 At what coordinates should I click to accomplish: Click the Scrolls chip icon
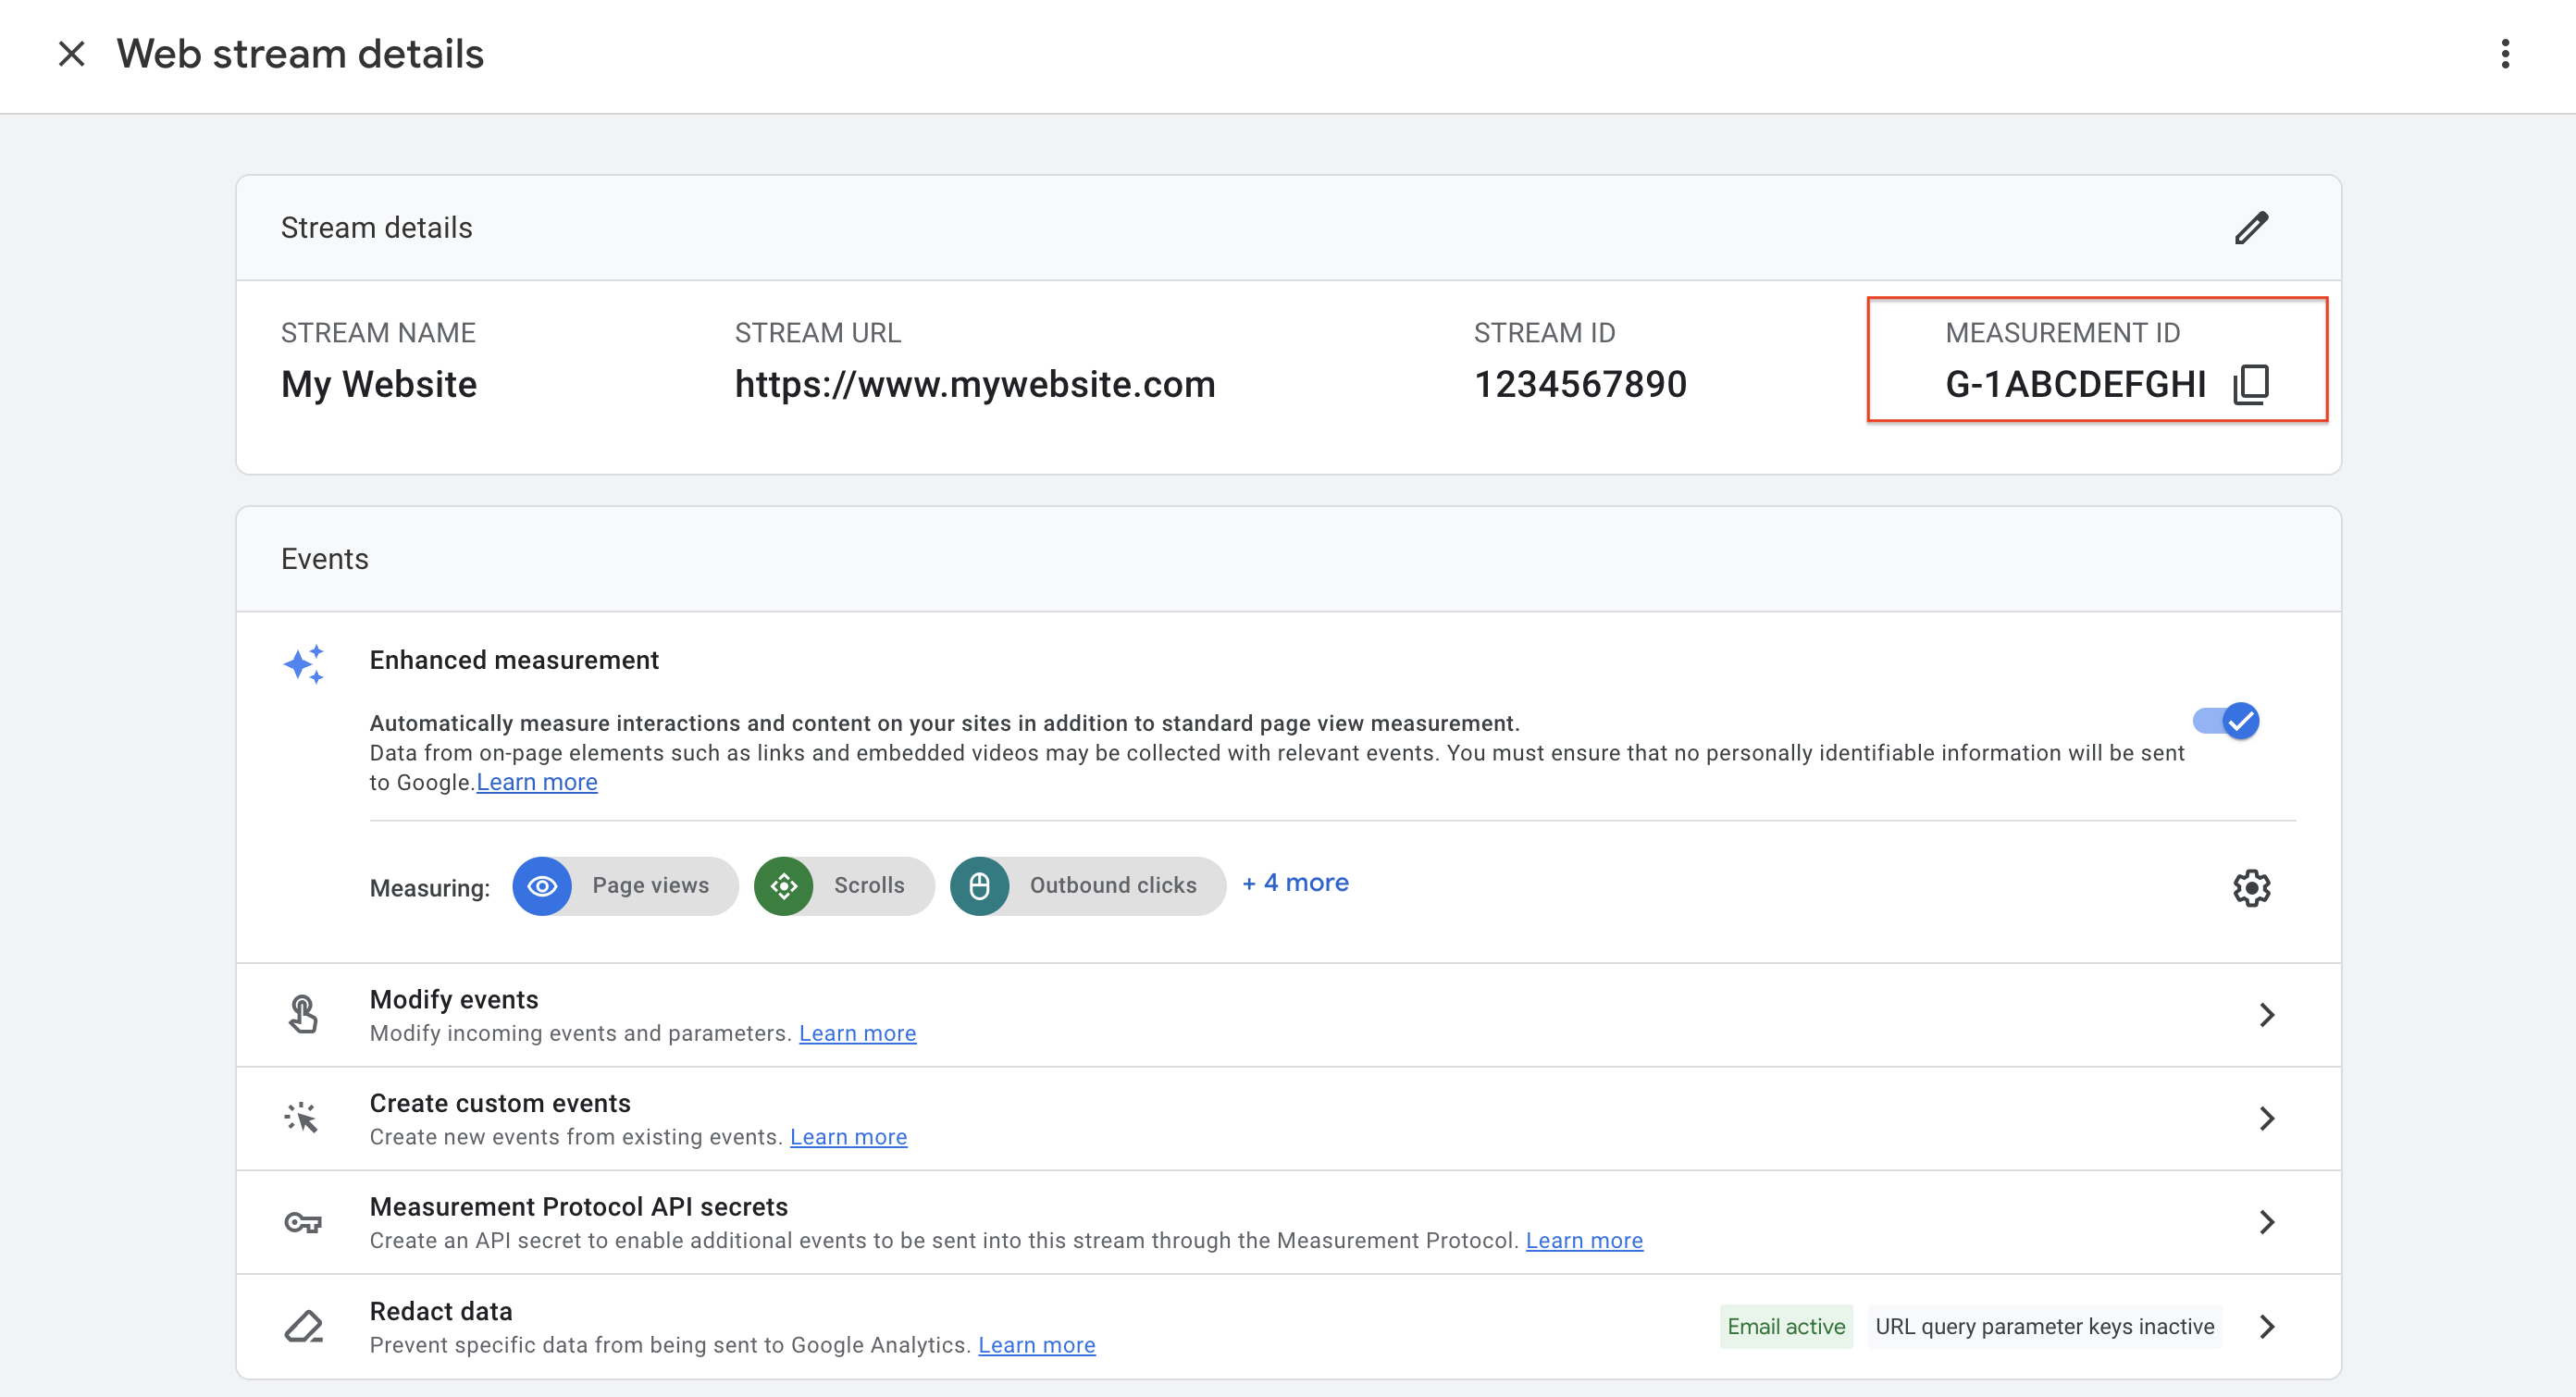pyautogui.click(x=784, y=886)
